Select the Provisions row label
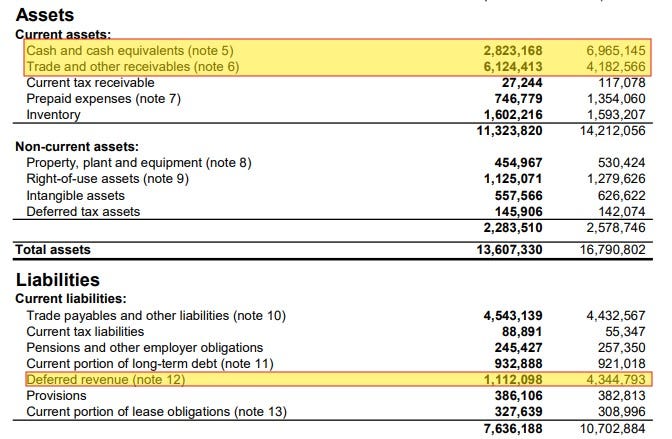Viewport: 672px width, 439px height. [56, 396]
